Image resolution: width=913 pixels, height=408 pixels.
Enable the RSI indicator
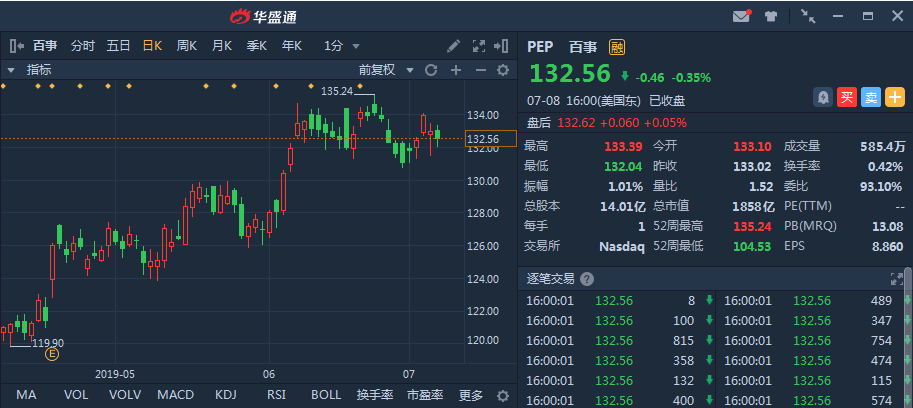(276, 395)
